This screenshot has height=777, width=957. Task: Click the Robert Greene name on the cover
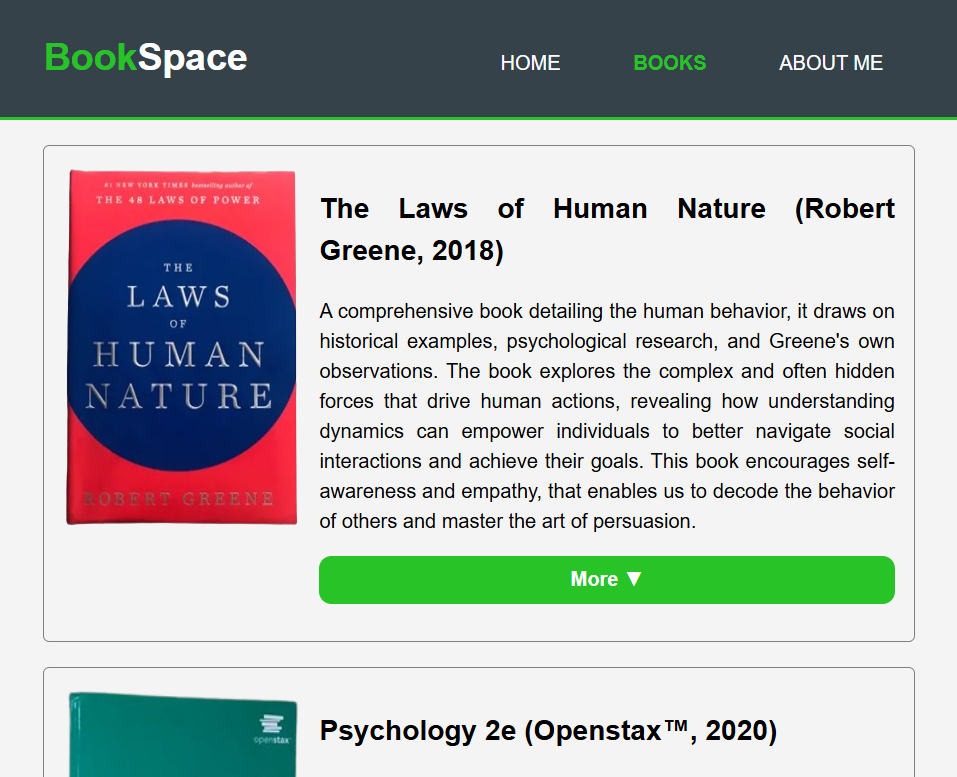coord(178,498)
